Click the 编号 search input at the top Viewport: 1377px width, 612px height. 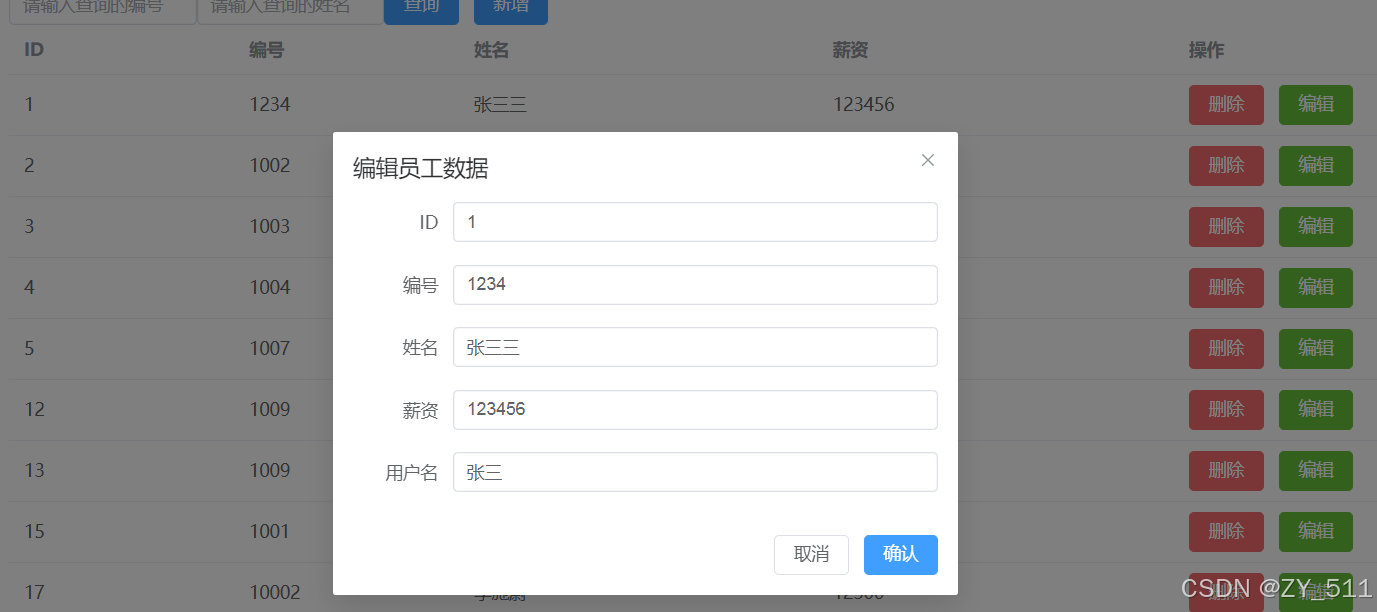point(103,10)
